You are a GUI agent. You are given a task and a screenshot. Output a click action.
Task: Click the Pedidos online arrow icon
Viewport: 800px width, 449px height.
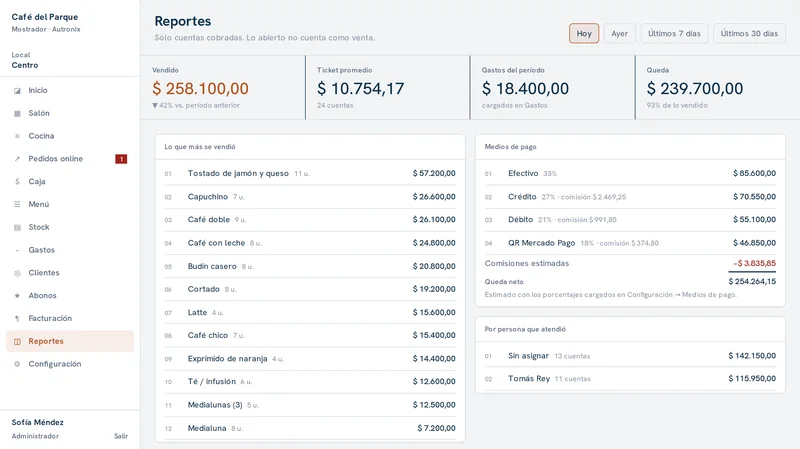click(x=17, y=159)
